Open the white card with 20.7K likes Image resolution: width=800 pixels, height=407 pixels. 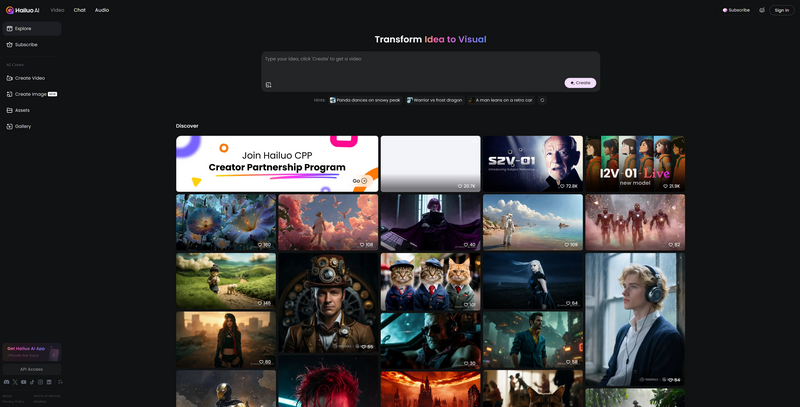(431, 164)
